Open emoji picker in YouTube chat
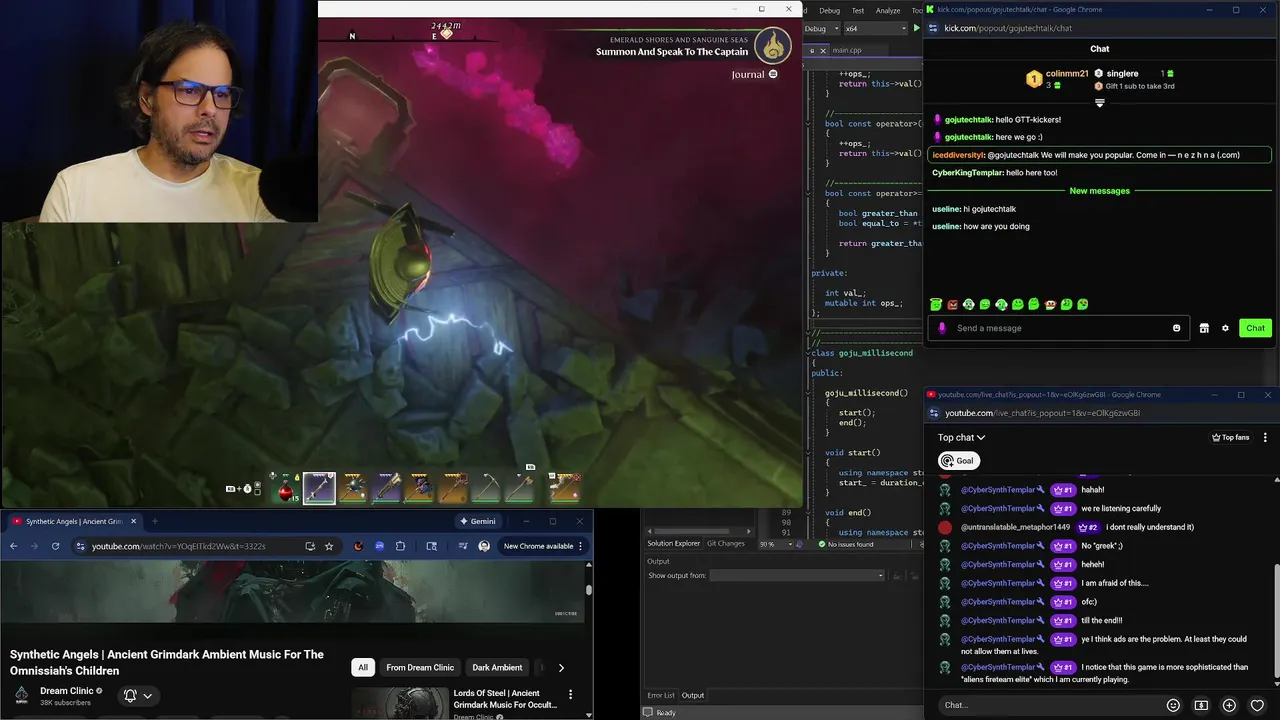Image resolution: width=1280 pixels, height=720 pixels. click(x=1173, y=705)
